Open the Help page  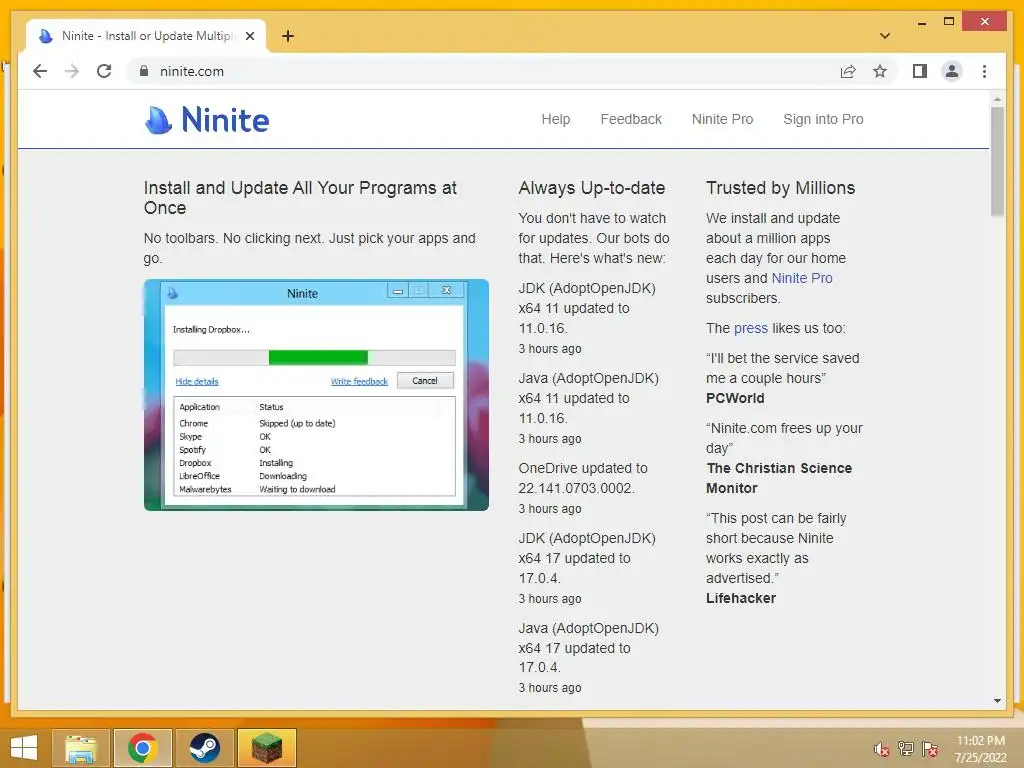point(556,119)
